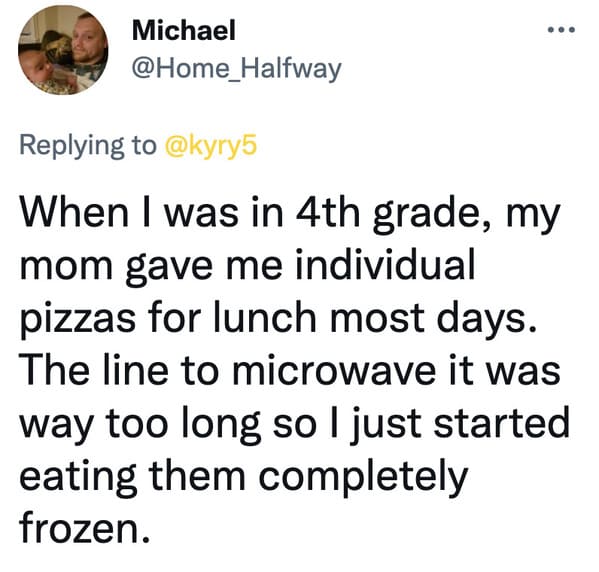599x572 pixels.
Task: Click the word 'completely' in the tweet
Action: click(363, 478)
